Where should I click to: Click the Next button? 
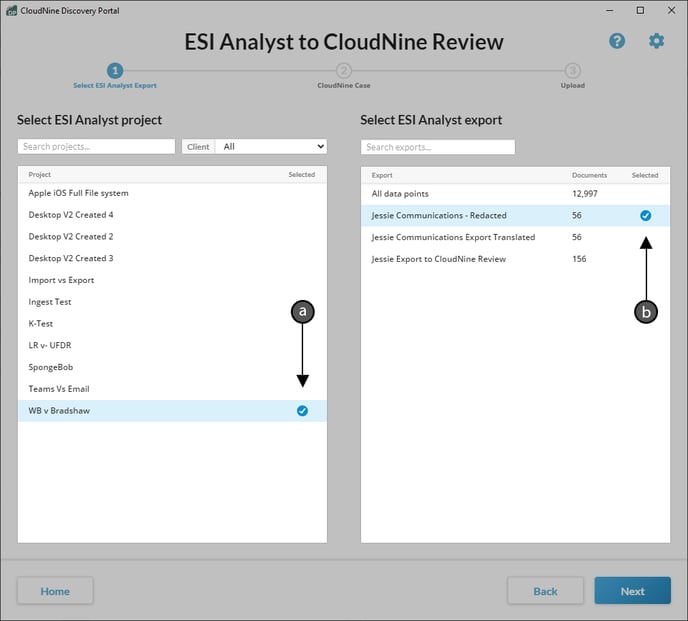[x=633, y=591]
